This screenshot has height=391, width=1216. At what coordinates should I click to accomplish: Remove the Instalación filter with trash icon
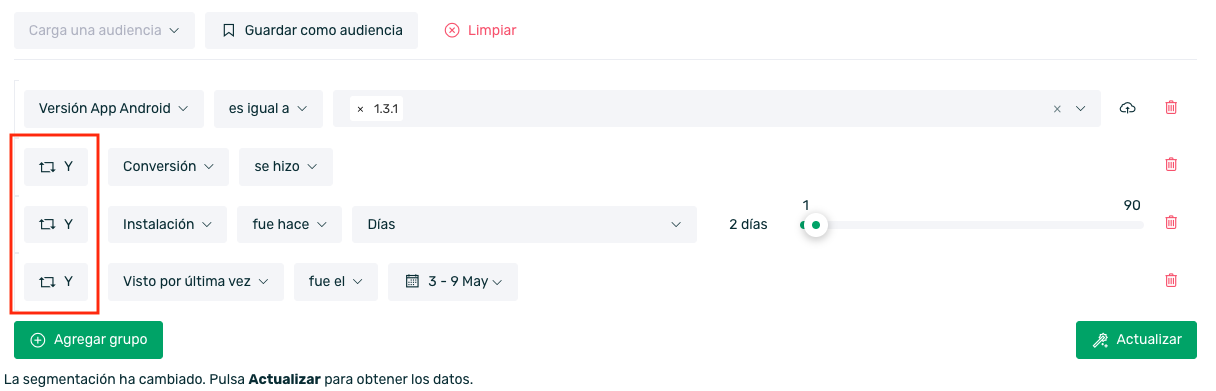click(x=1171, y=223)
